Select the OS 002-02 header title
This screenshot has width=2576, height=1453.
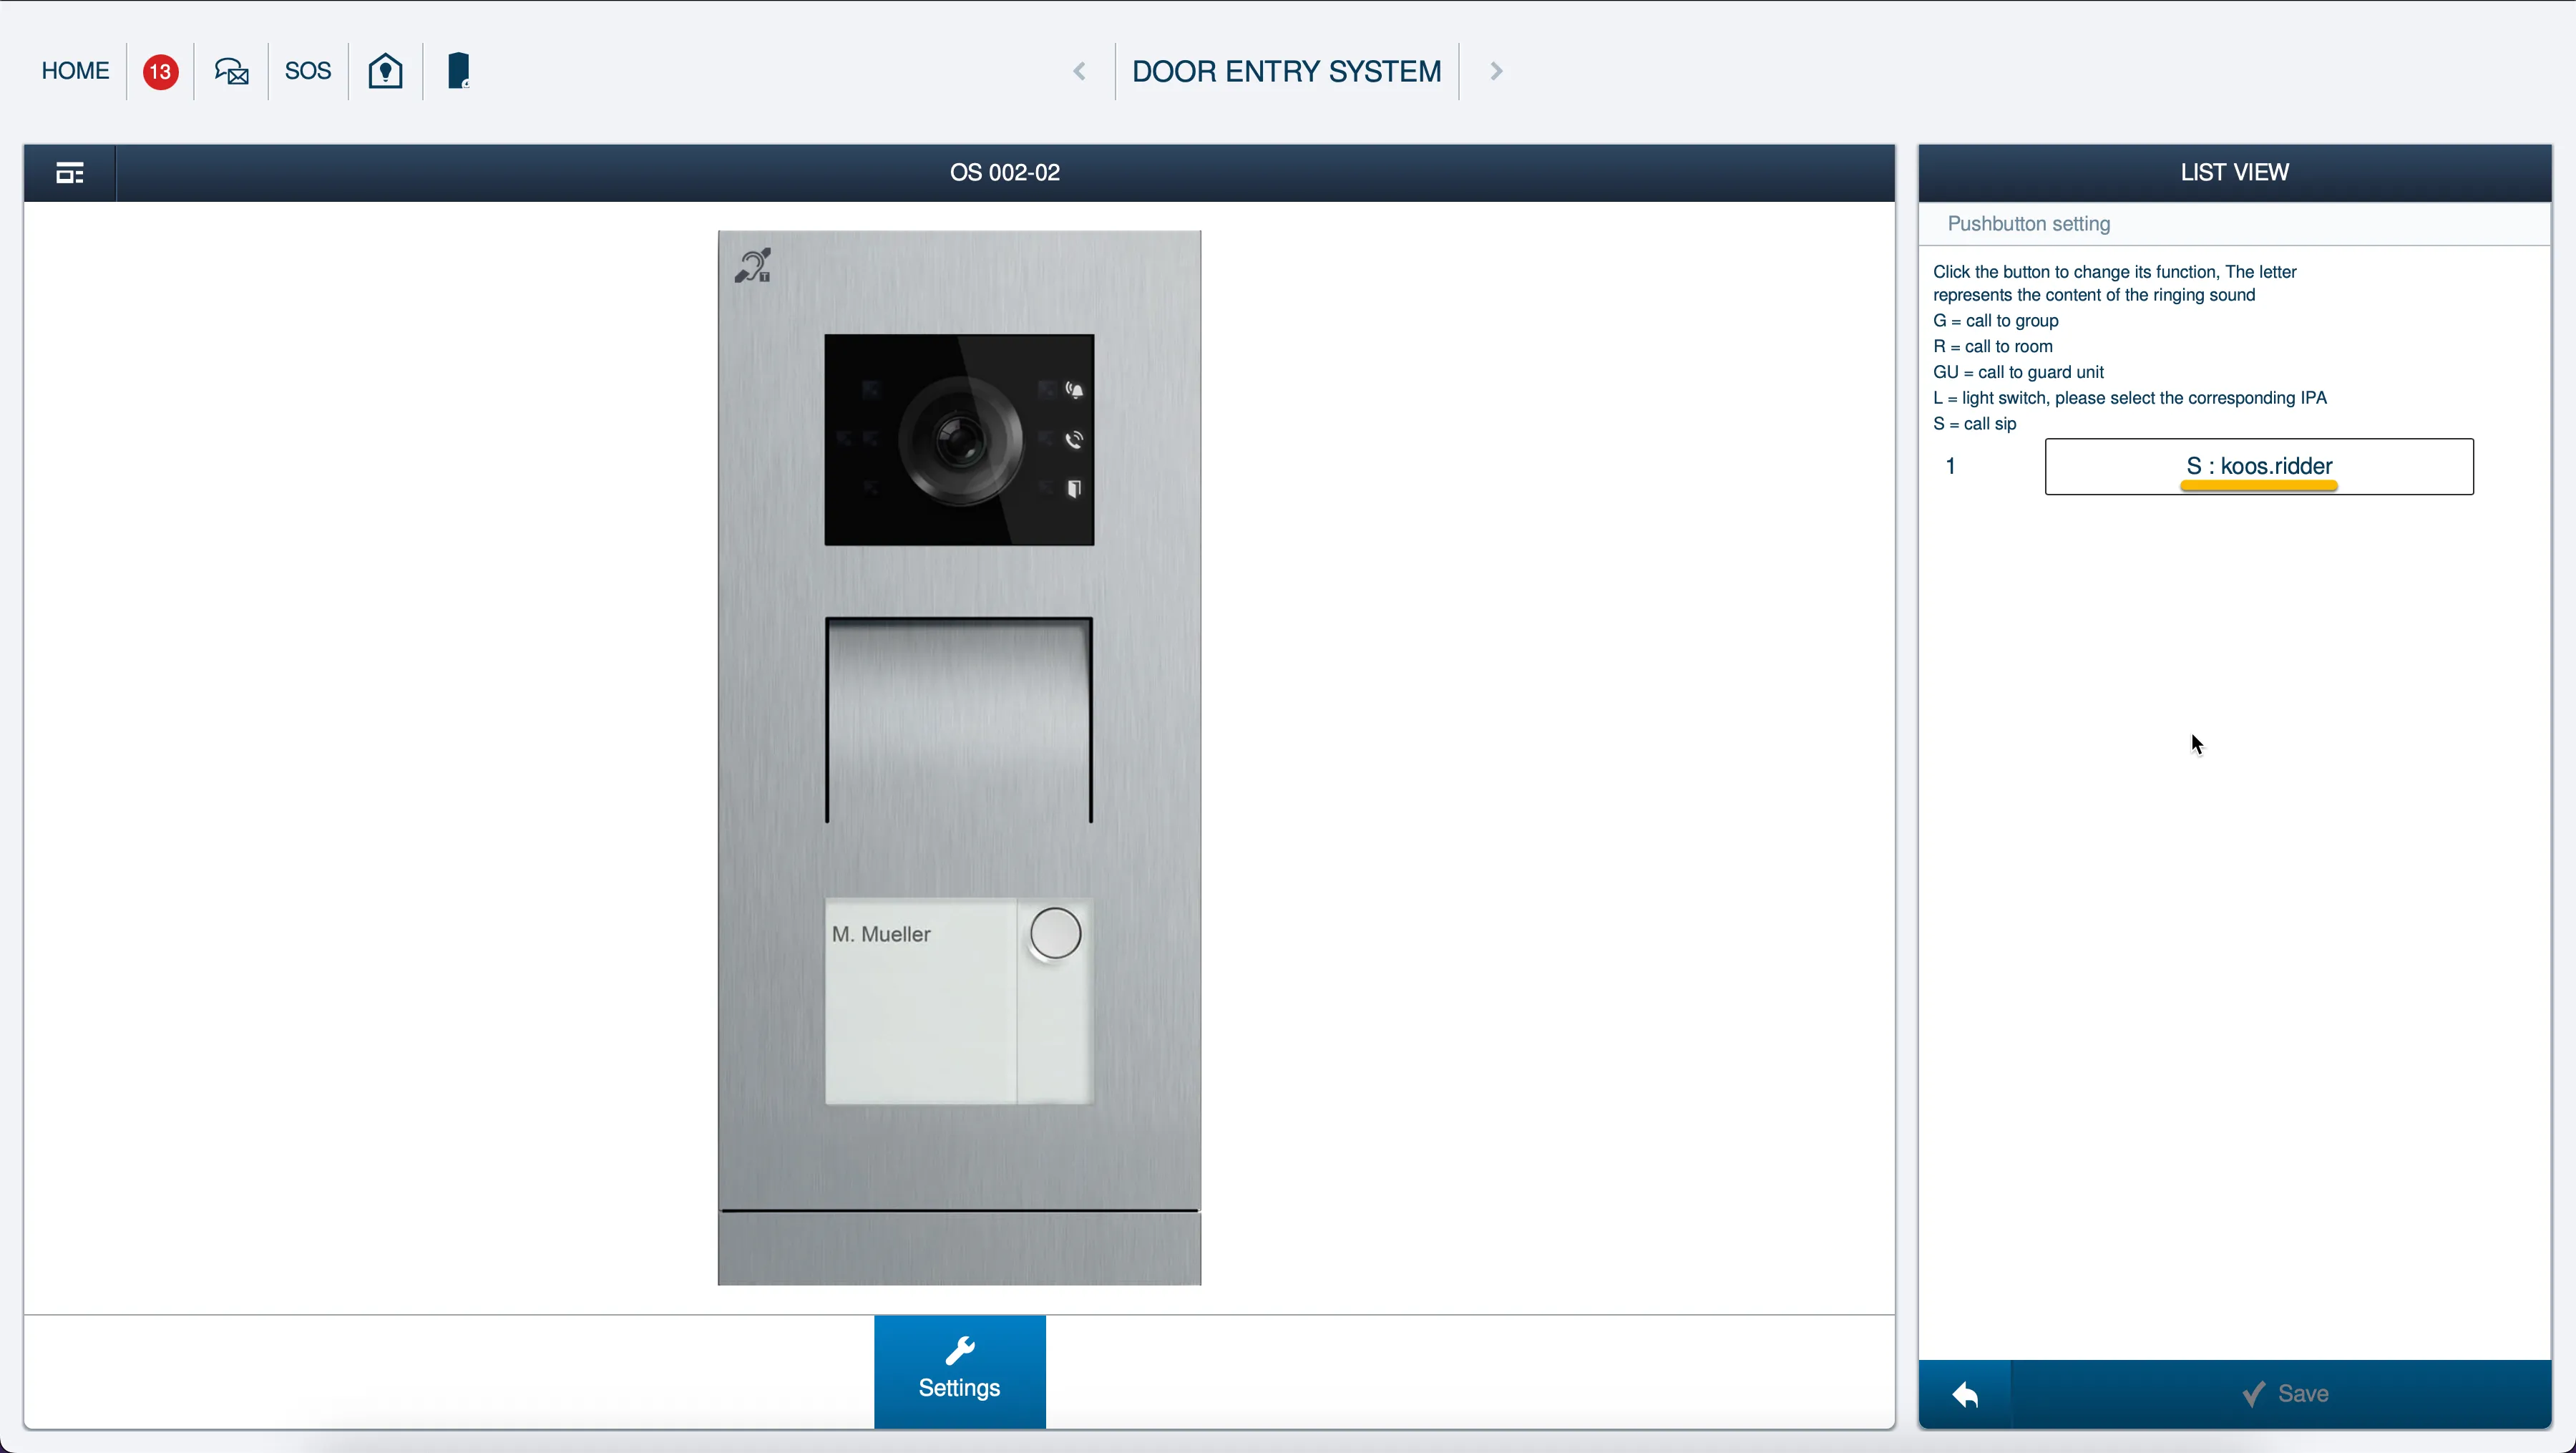pos(1004,173)
